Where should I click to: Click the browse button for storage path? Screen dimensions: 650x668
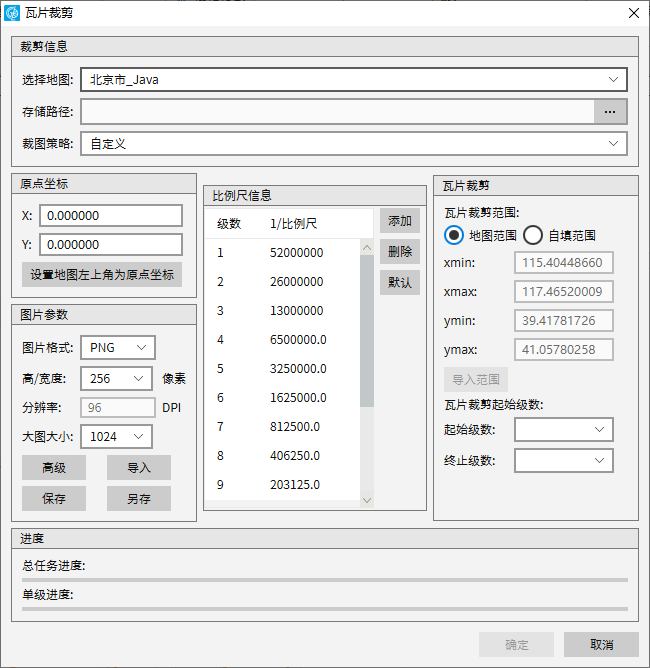610,111
